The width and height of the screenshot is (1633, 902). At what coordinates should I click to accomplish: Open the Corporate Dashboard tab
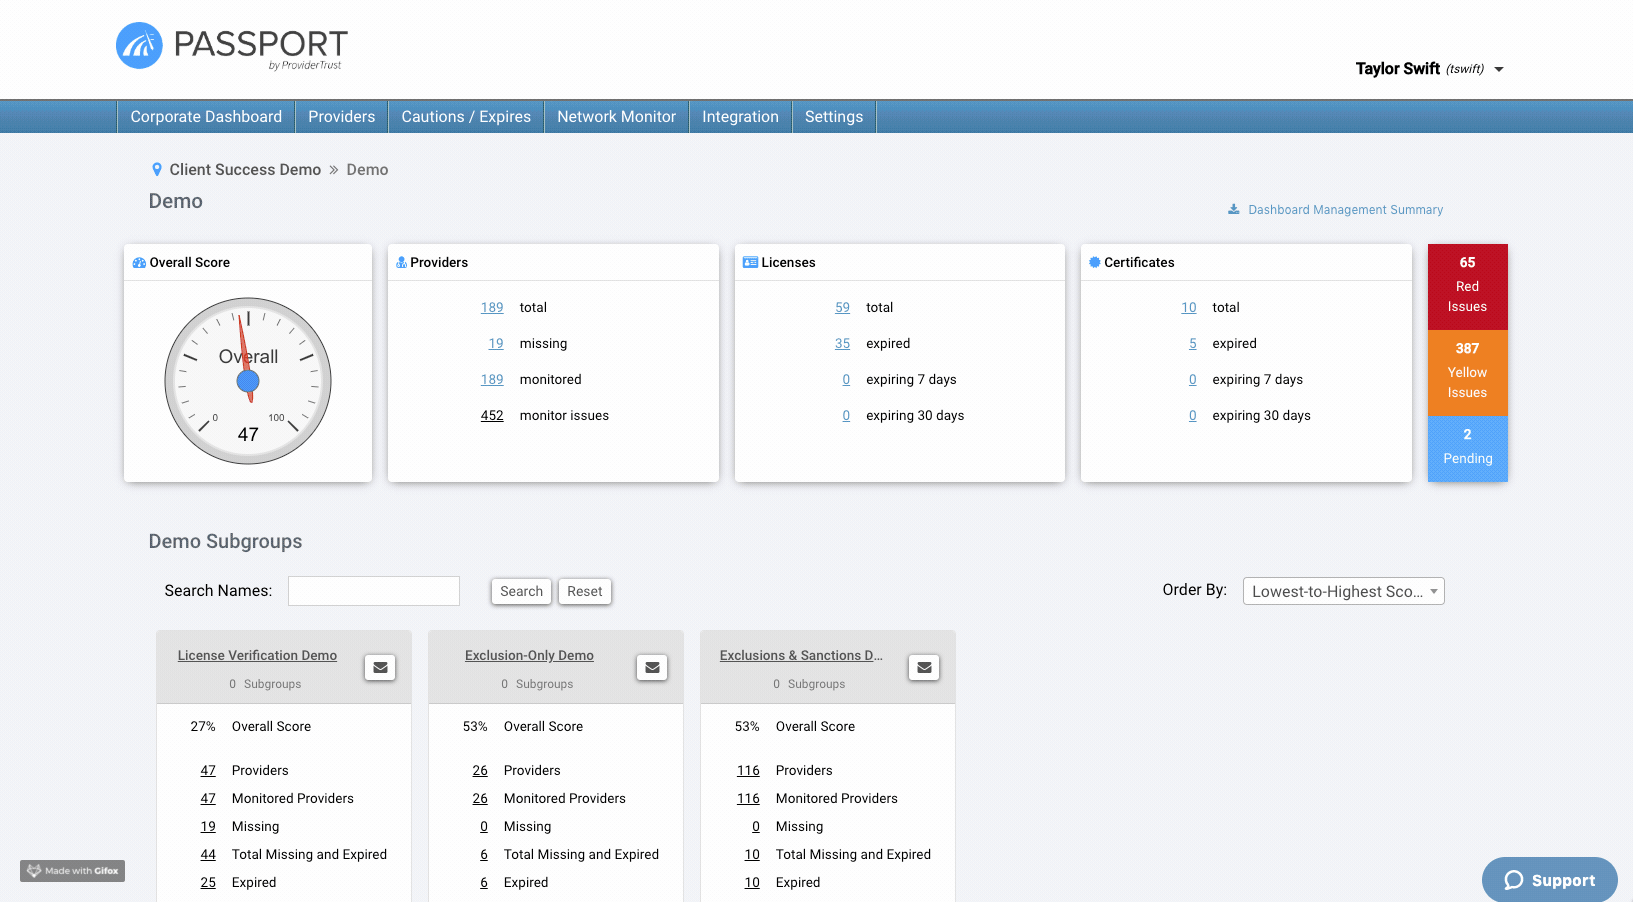point(206,117)
